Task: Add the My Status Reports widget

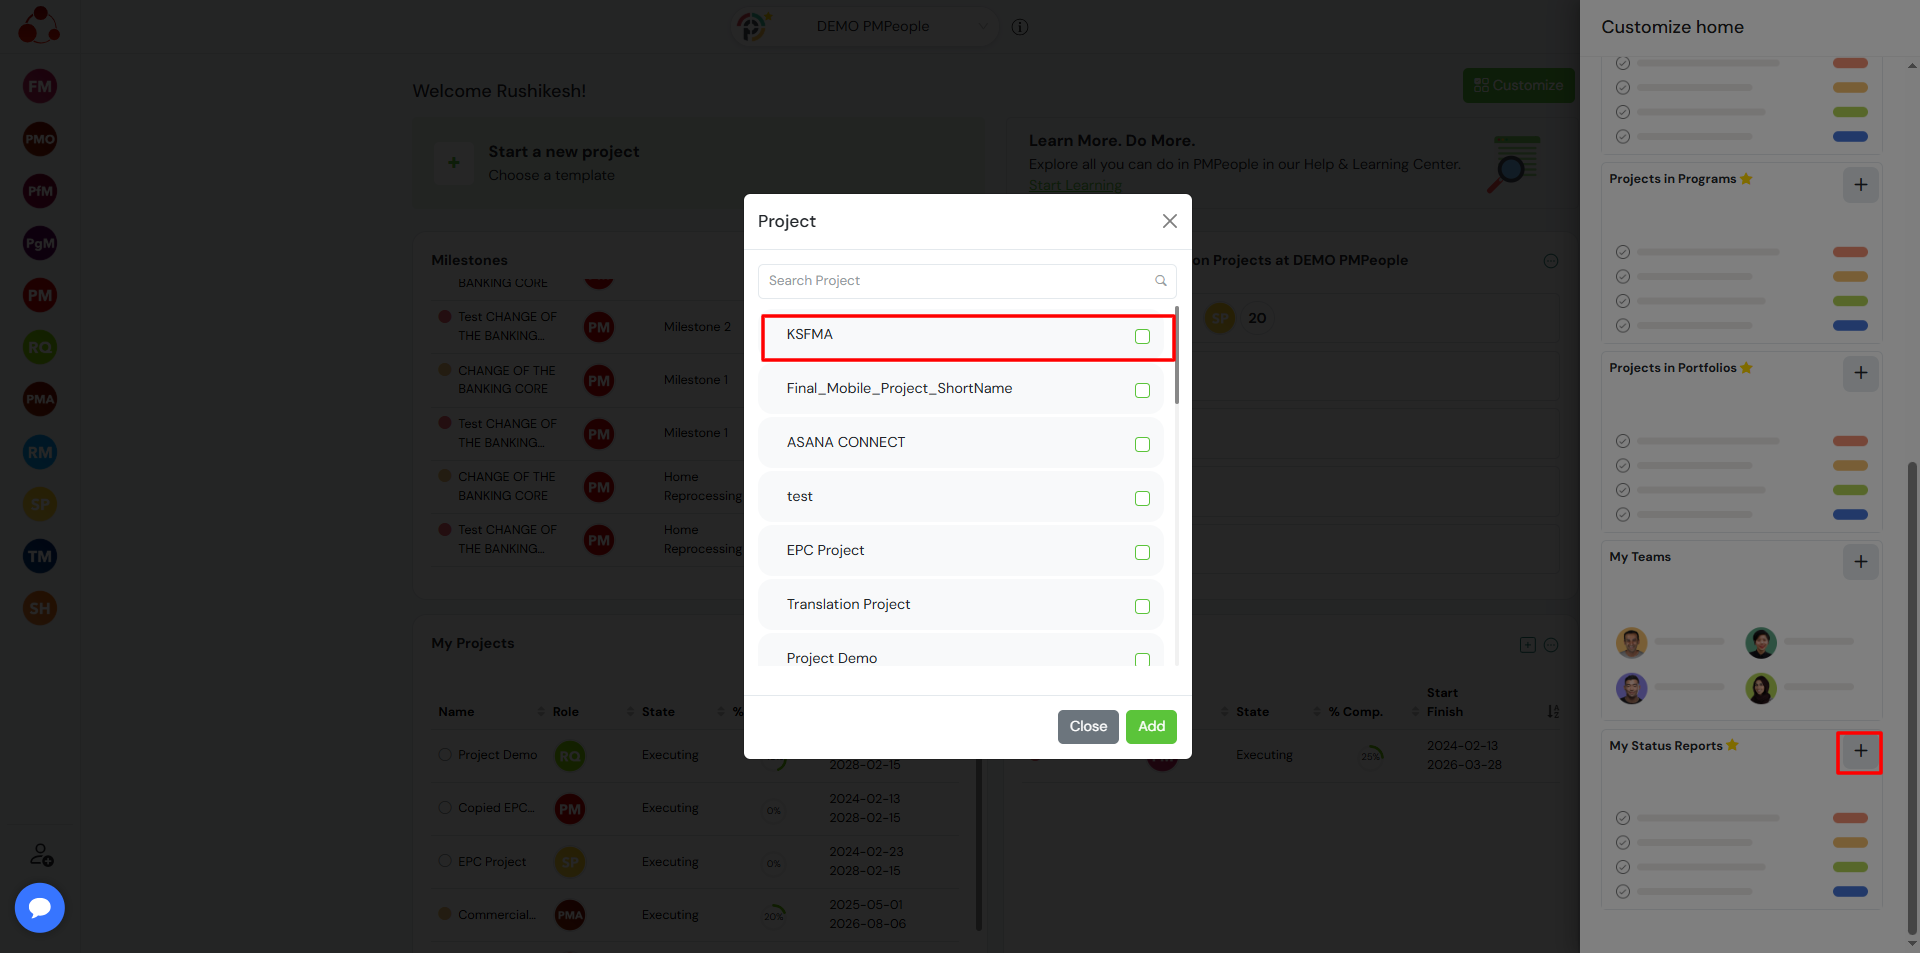Action: pyautogui.click(x=1859, y=752)
